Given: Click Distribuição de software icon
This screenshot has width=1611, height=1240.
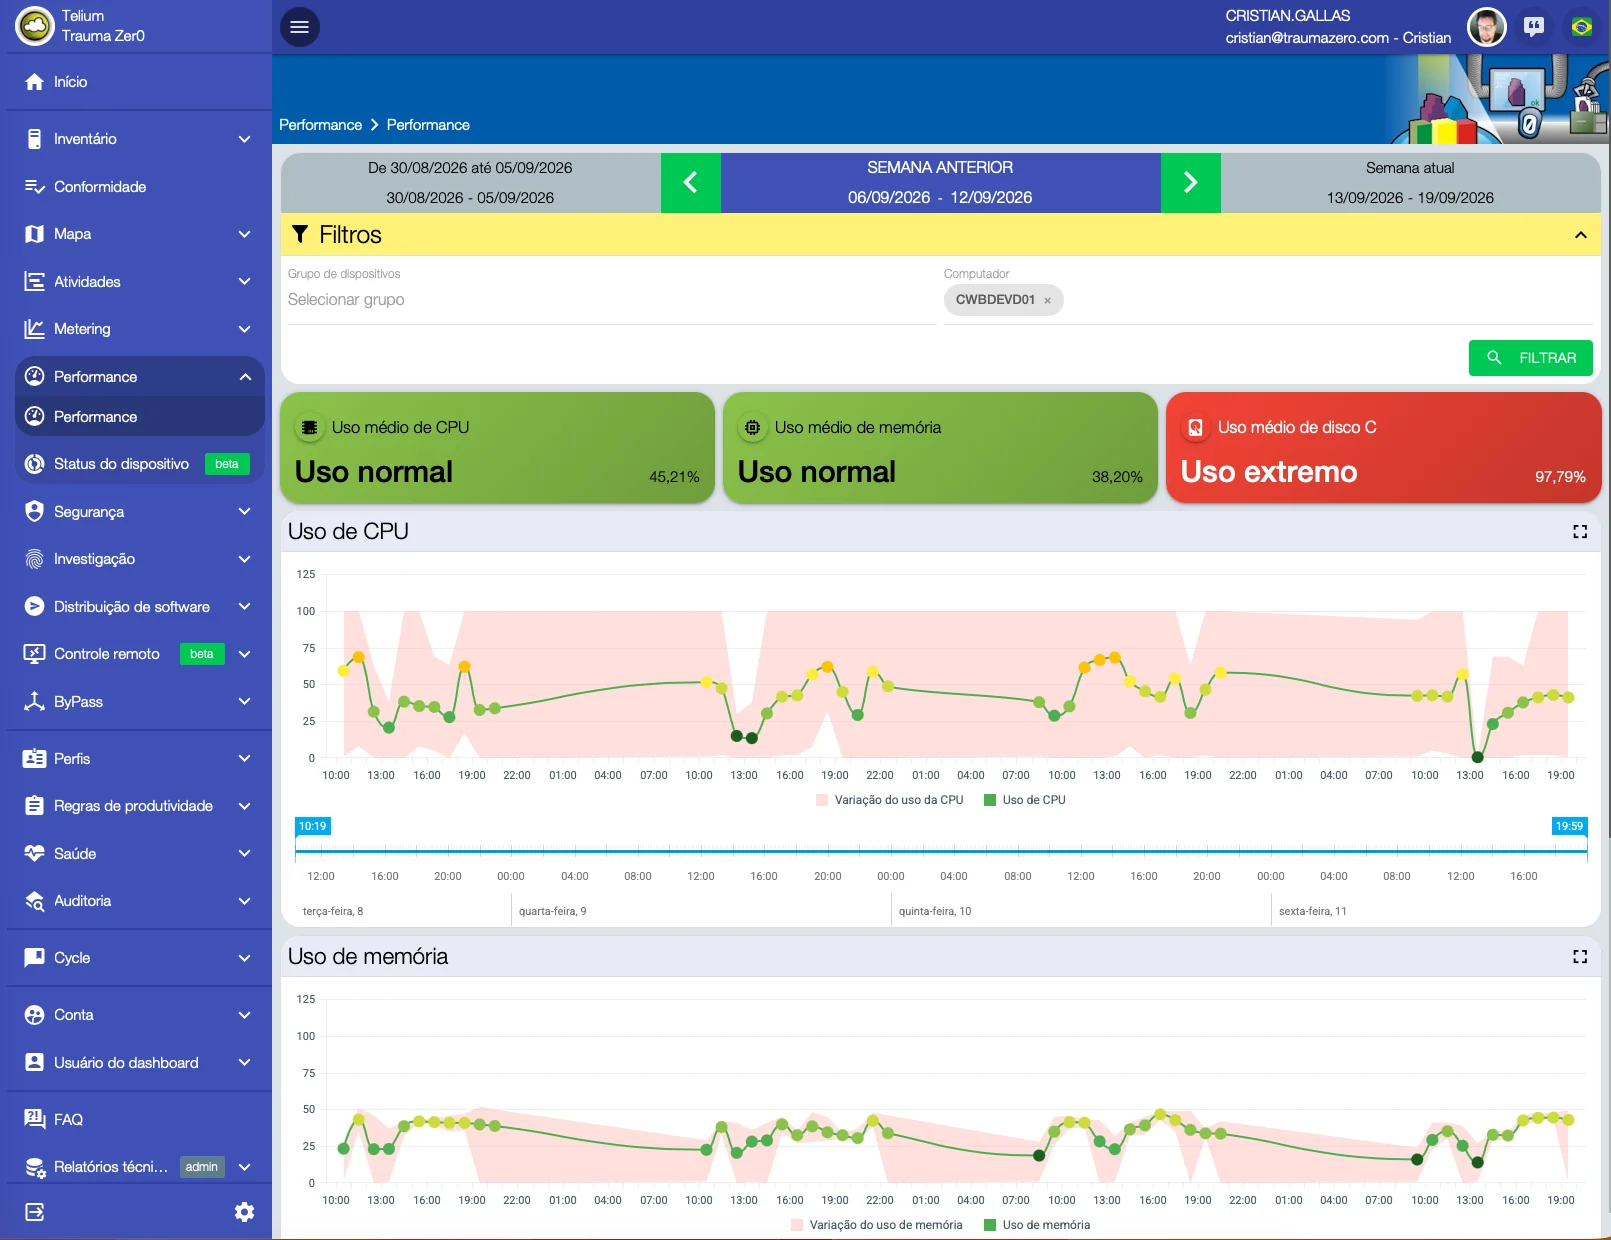Looking at the screenshot, I should (34, 606).
